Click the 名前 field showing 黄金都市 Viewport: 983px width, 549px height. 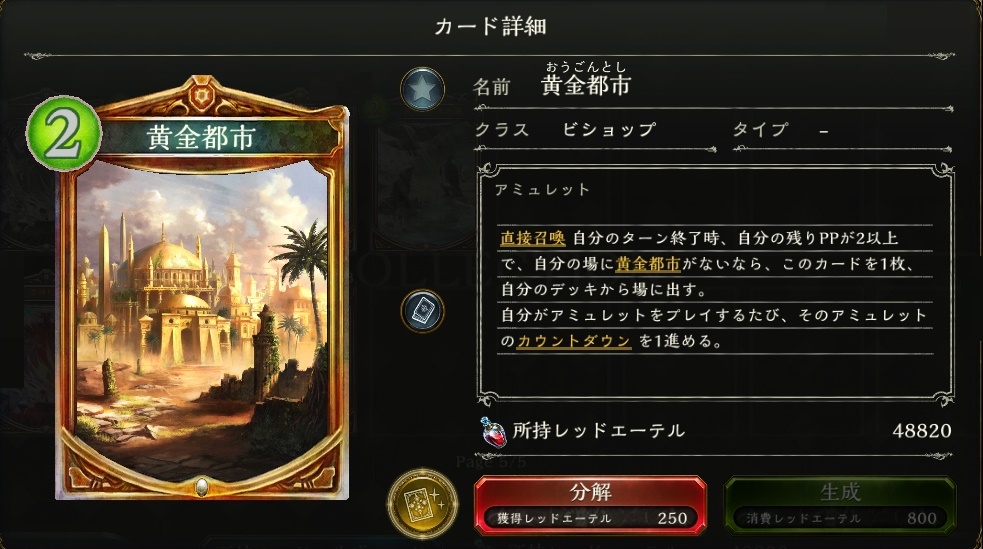(x=713, y=86)
